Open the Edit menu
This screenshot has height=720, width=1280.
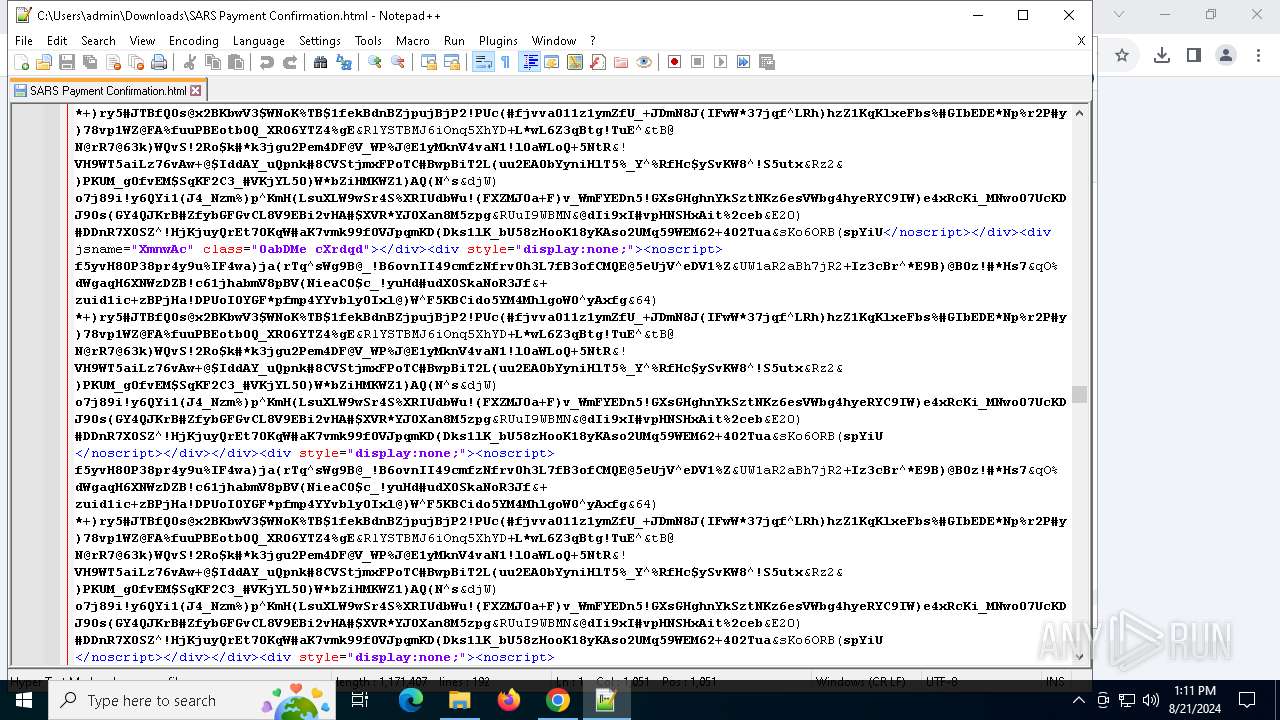click(x=57, y=41)
